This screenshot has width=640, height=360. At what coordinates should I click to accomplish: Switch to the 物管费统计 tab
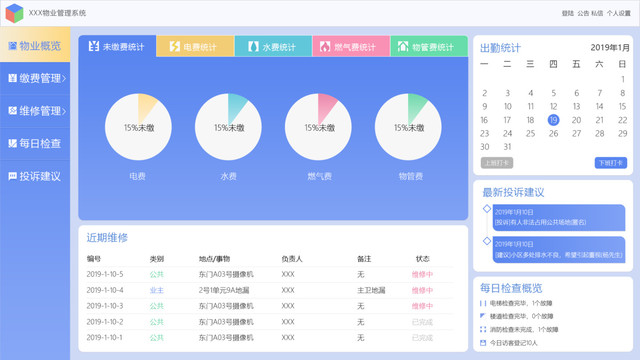point(429,46)
